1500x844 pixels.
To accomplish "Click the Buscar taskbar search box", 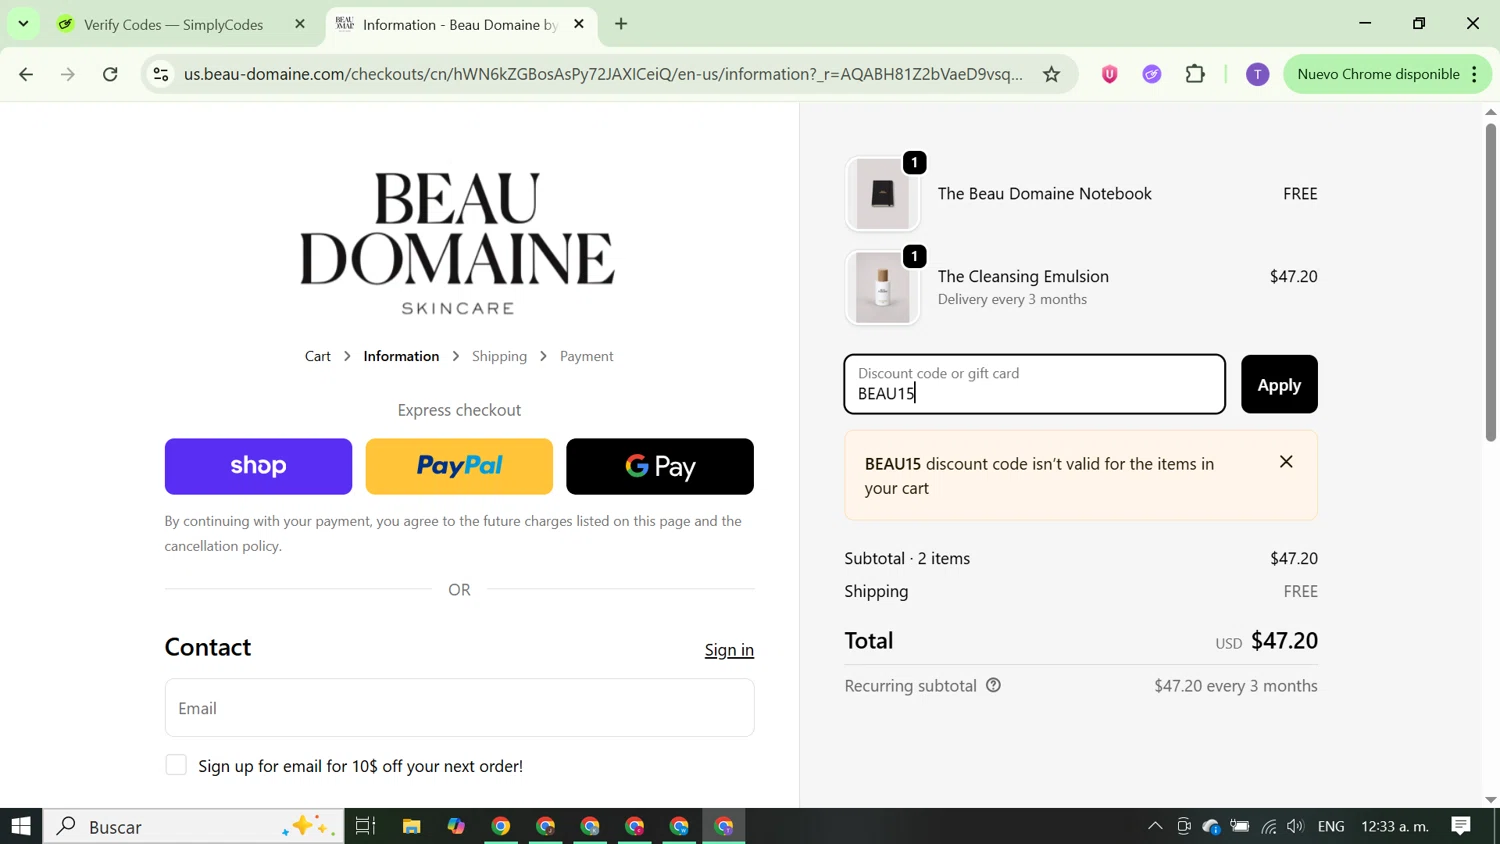I will (193, 826).
